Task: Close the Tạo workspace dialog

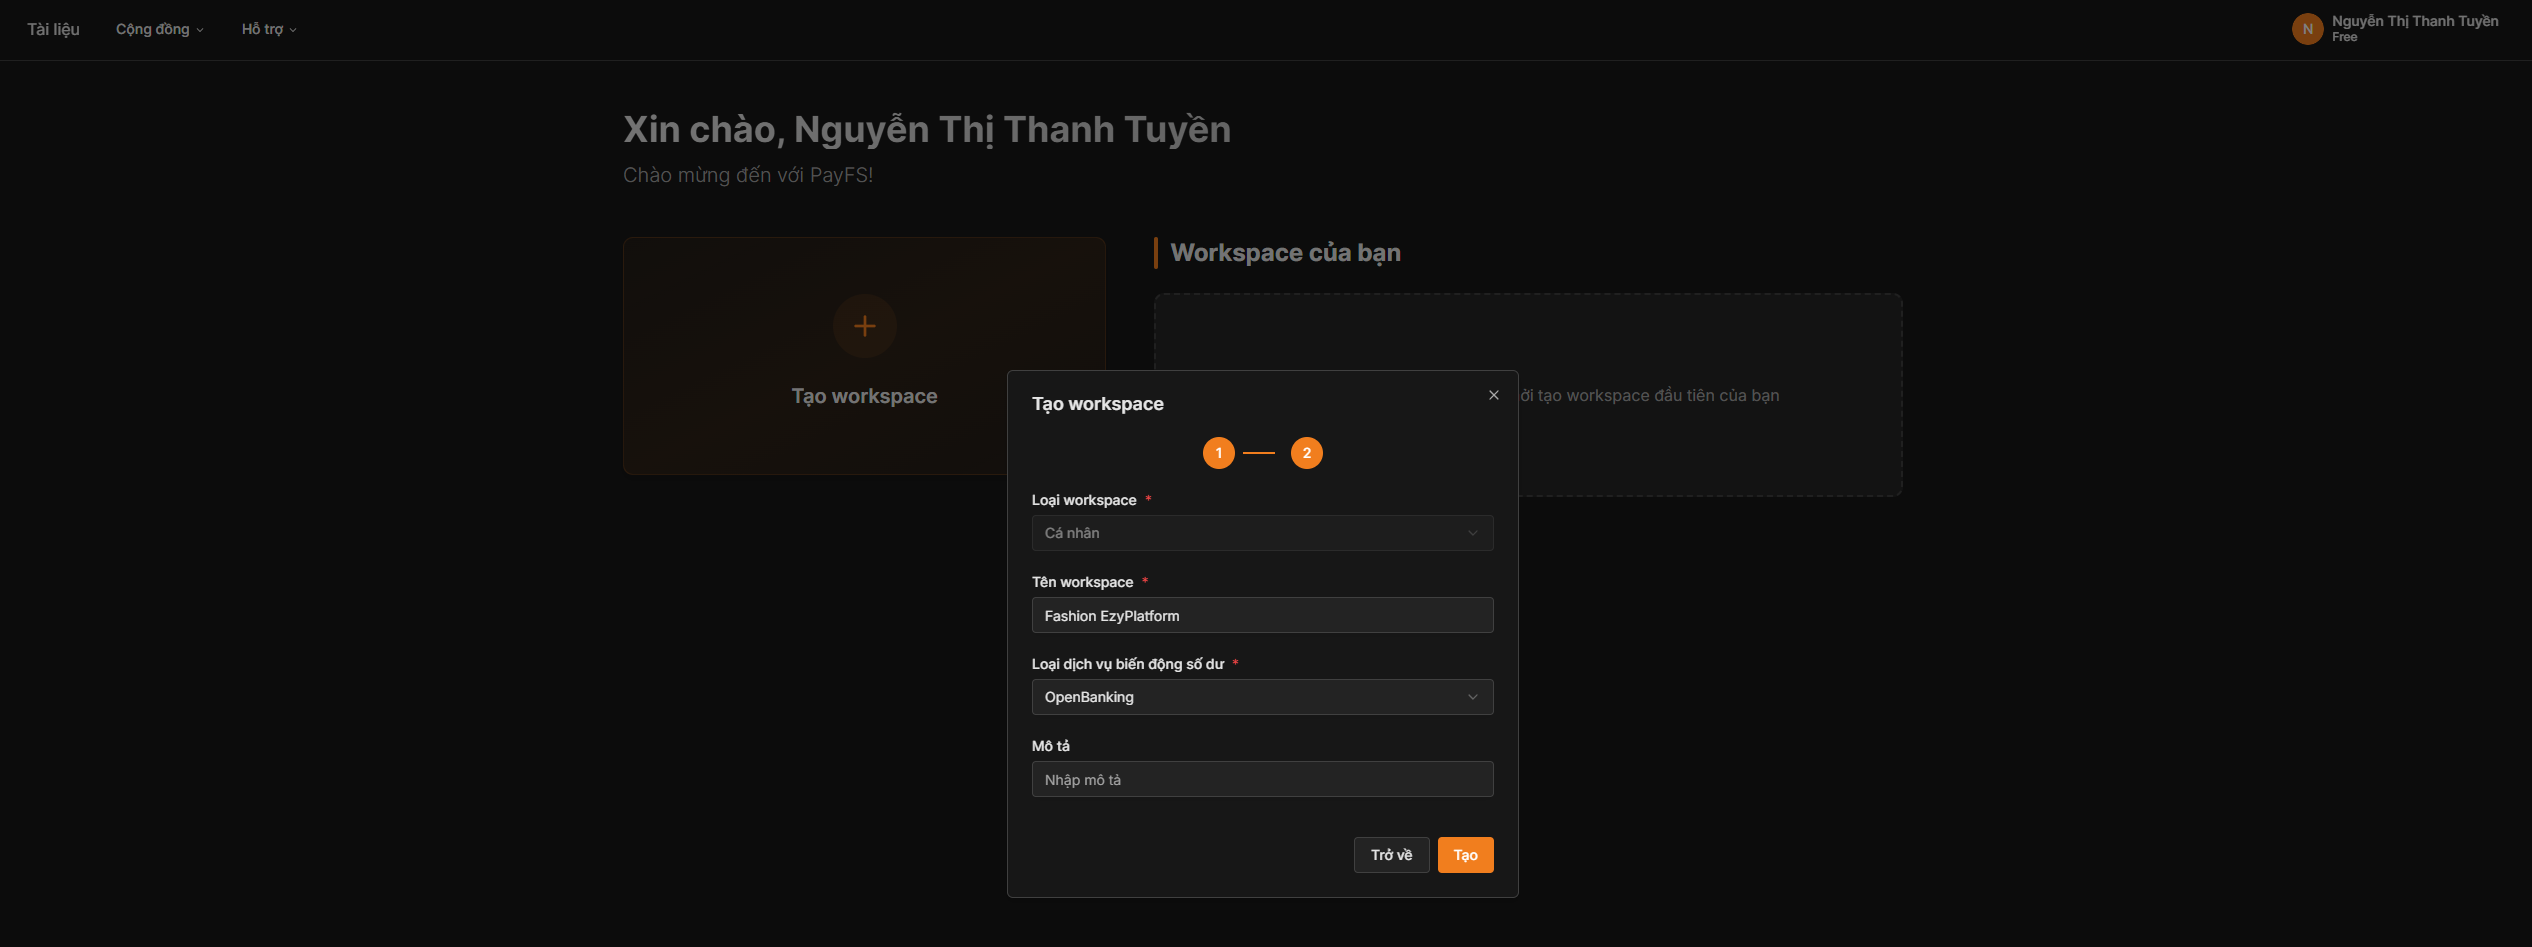Action: click(x=1493, y=395)
